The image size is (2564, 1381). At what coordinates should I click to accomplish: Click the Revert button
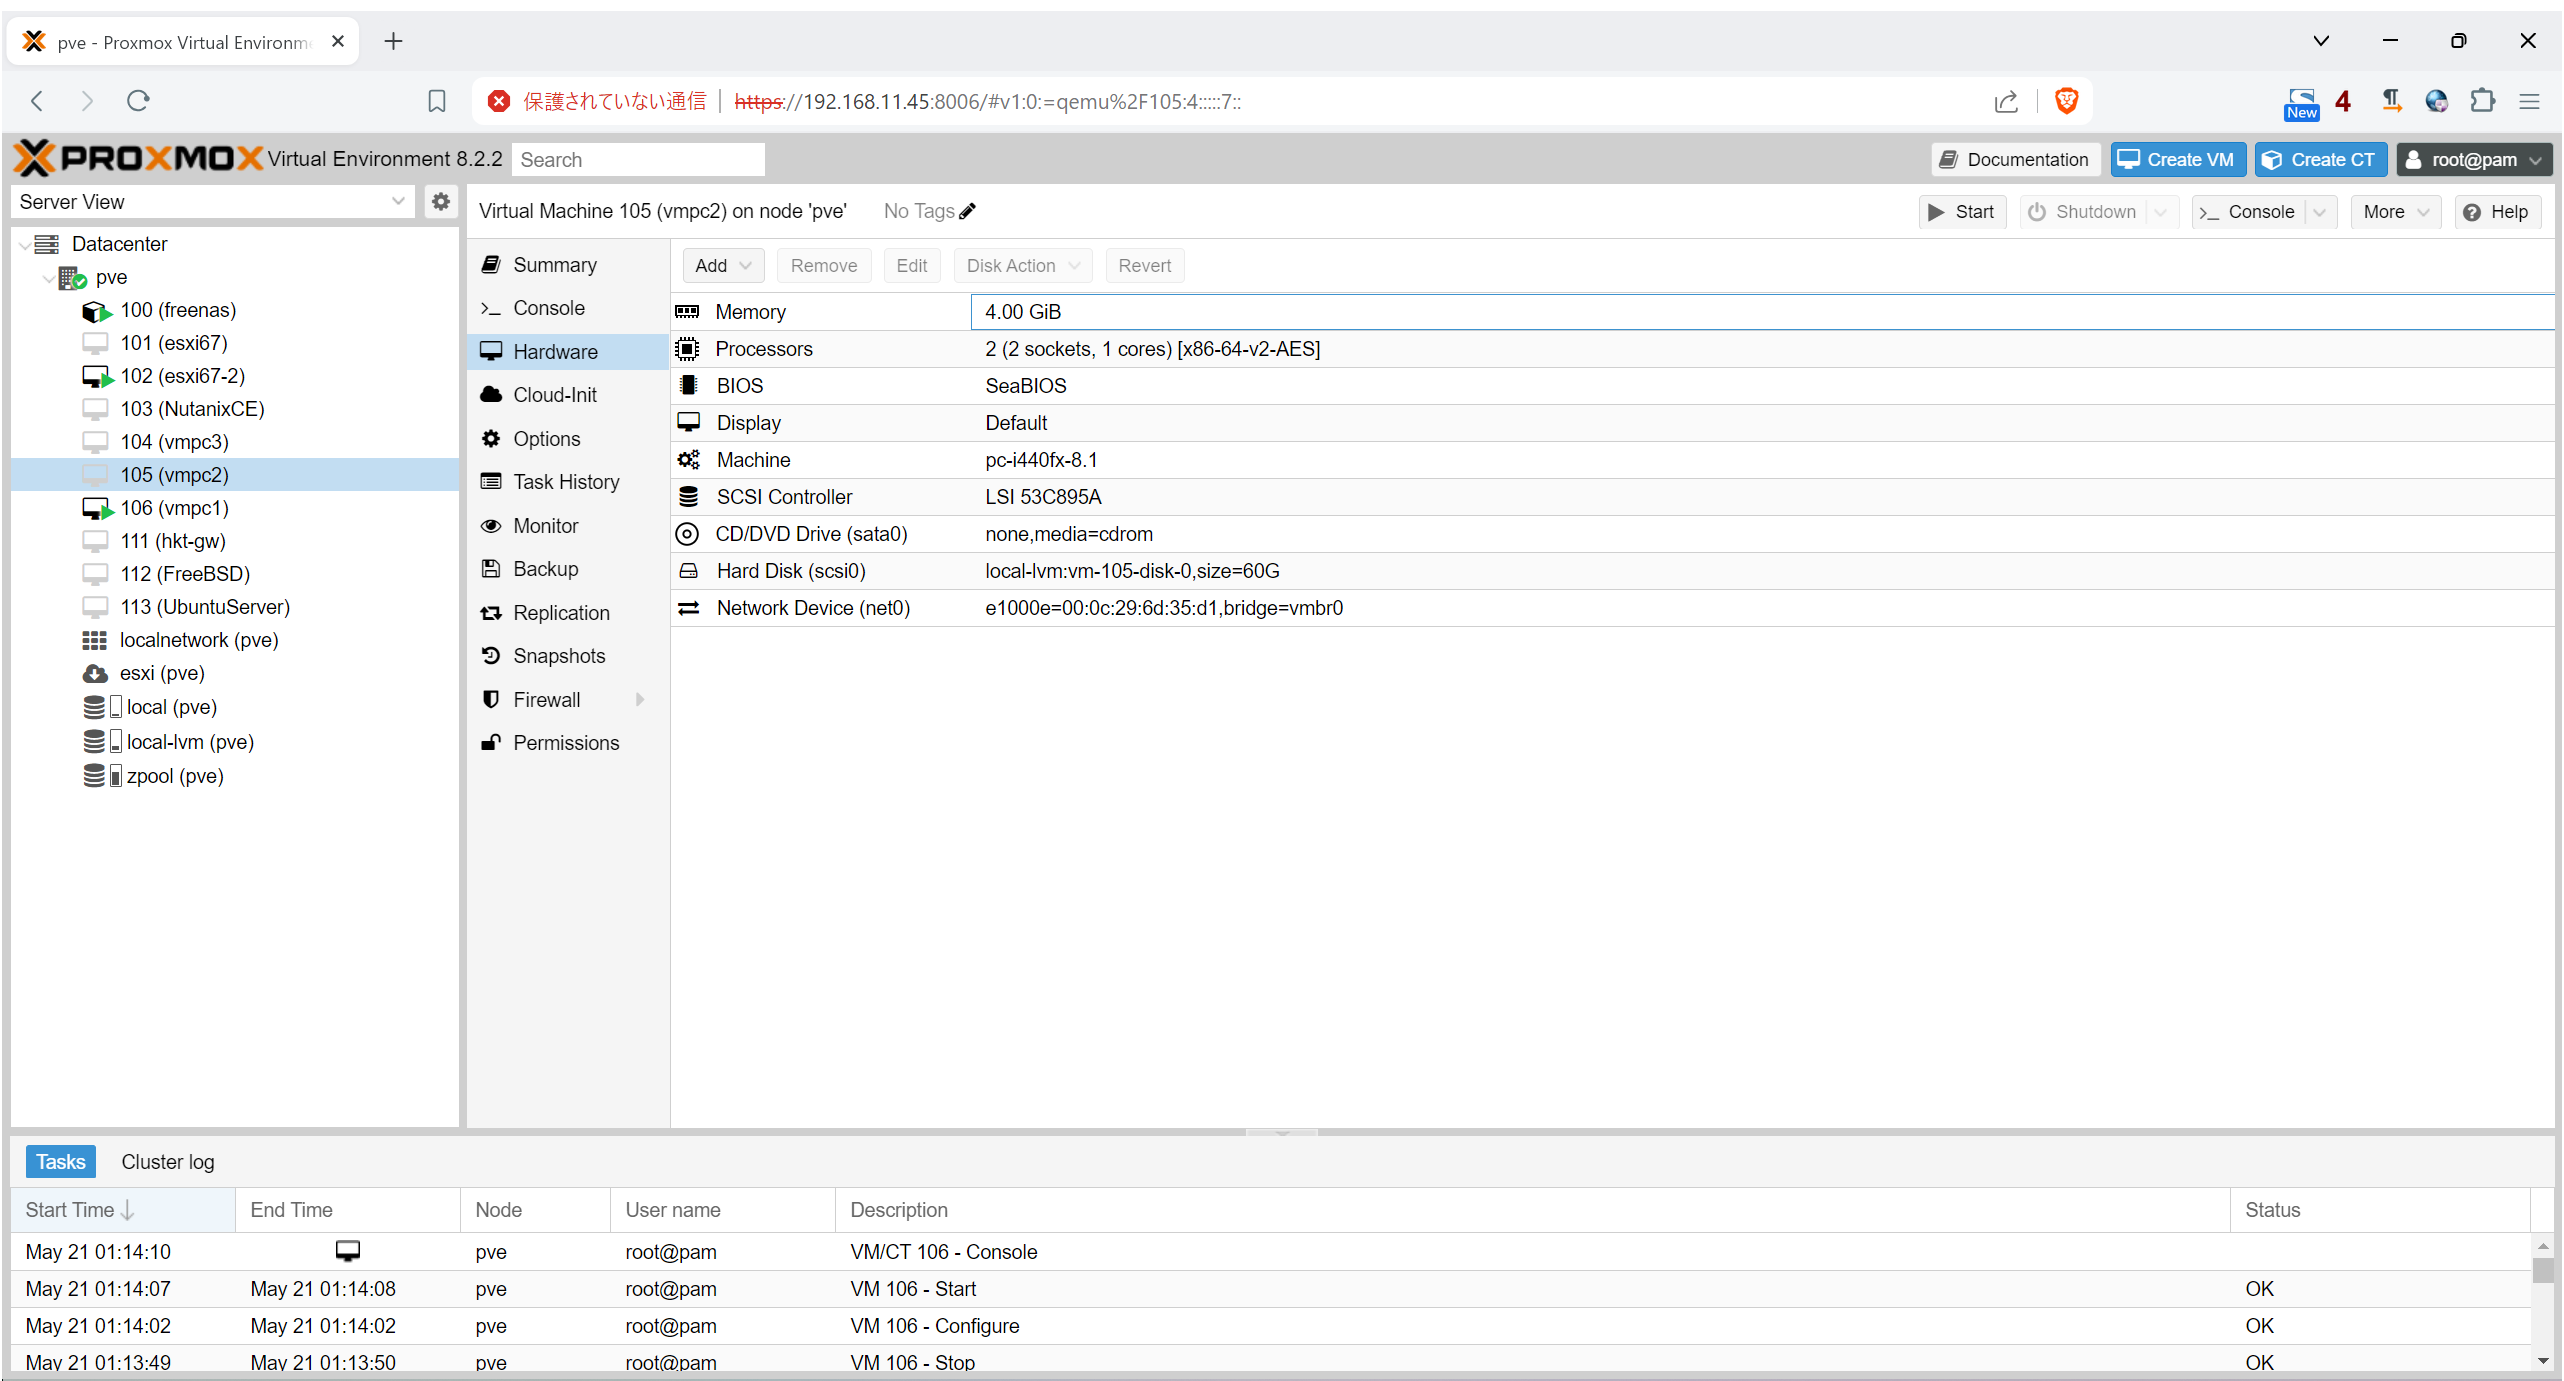pyautogui.click(x=1144, y=266)
